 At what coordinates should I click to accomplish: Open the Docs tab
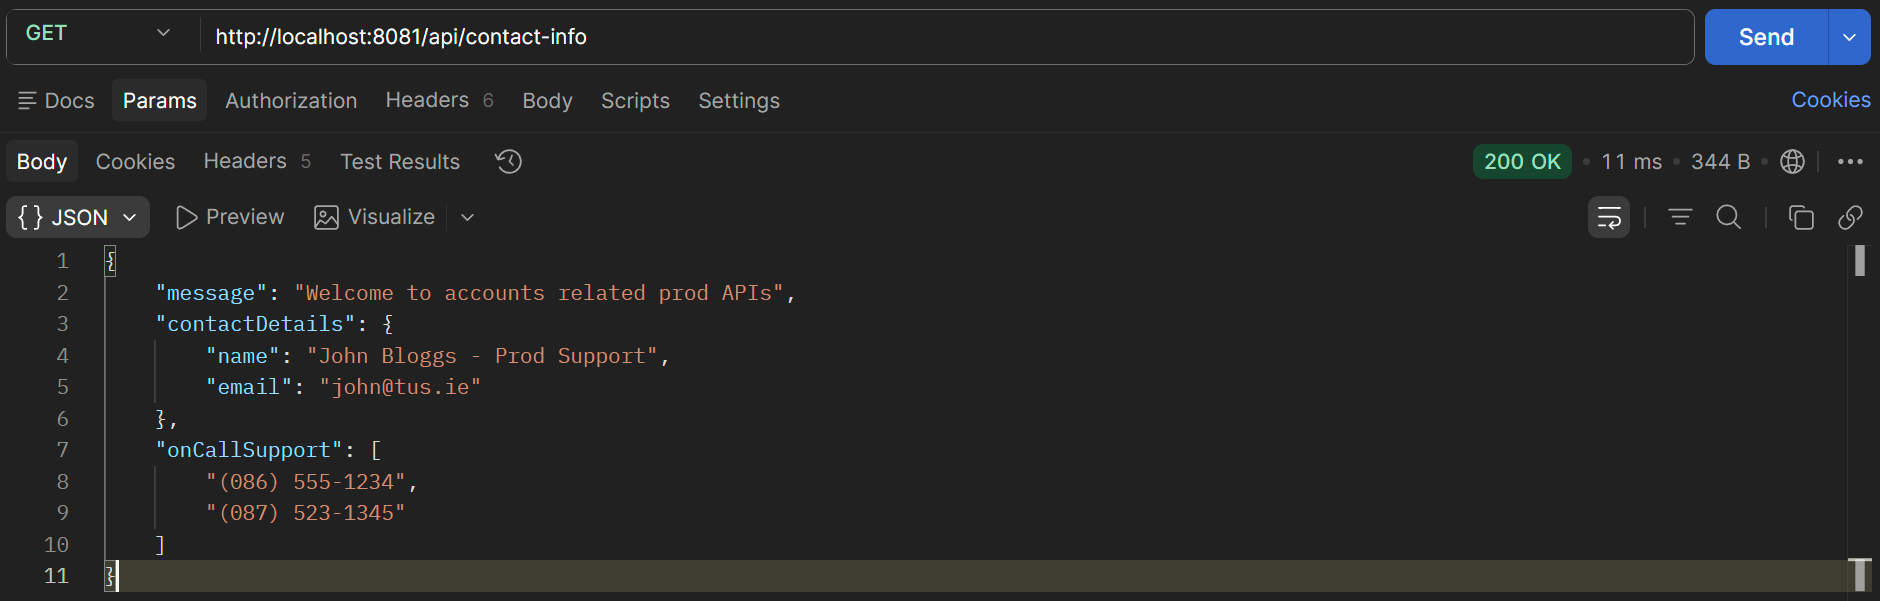pyautogui.click(x=56, y=101)
